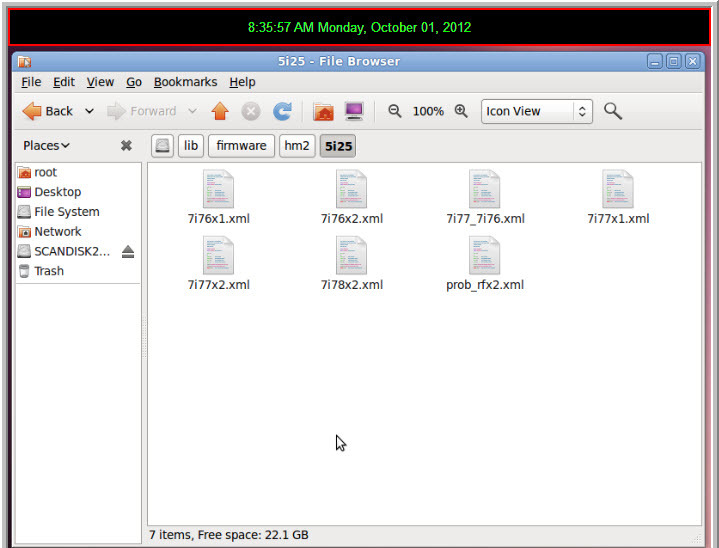Go to the lib path button

pos(191,146)
